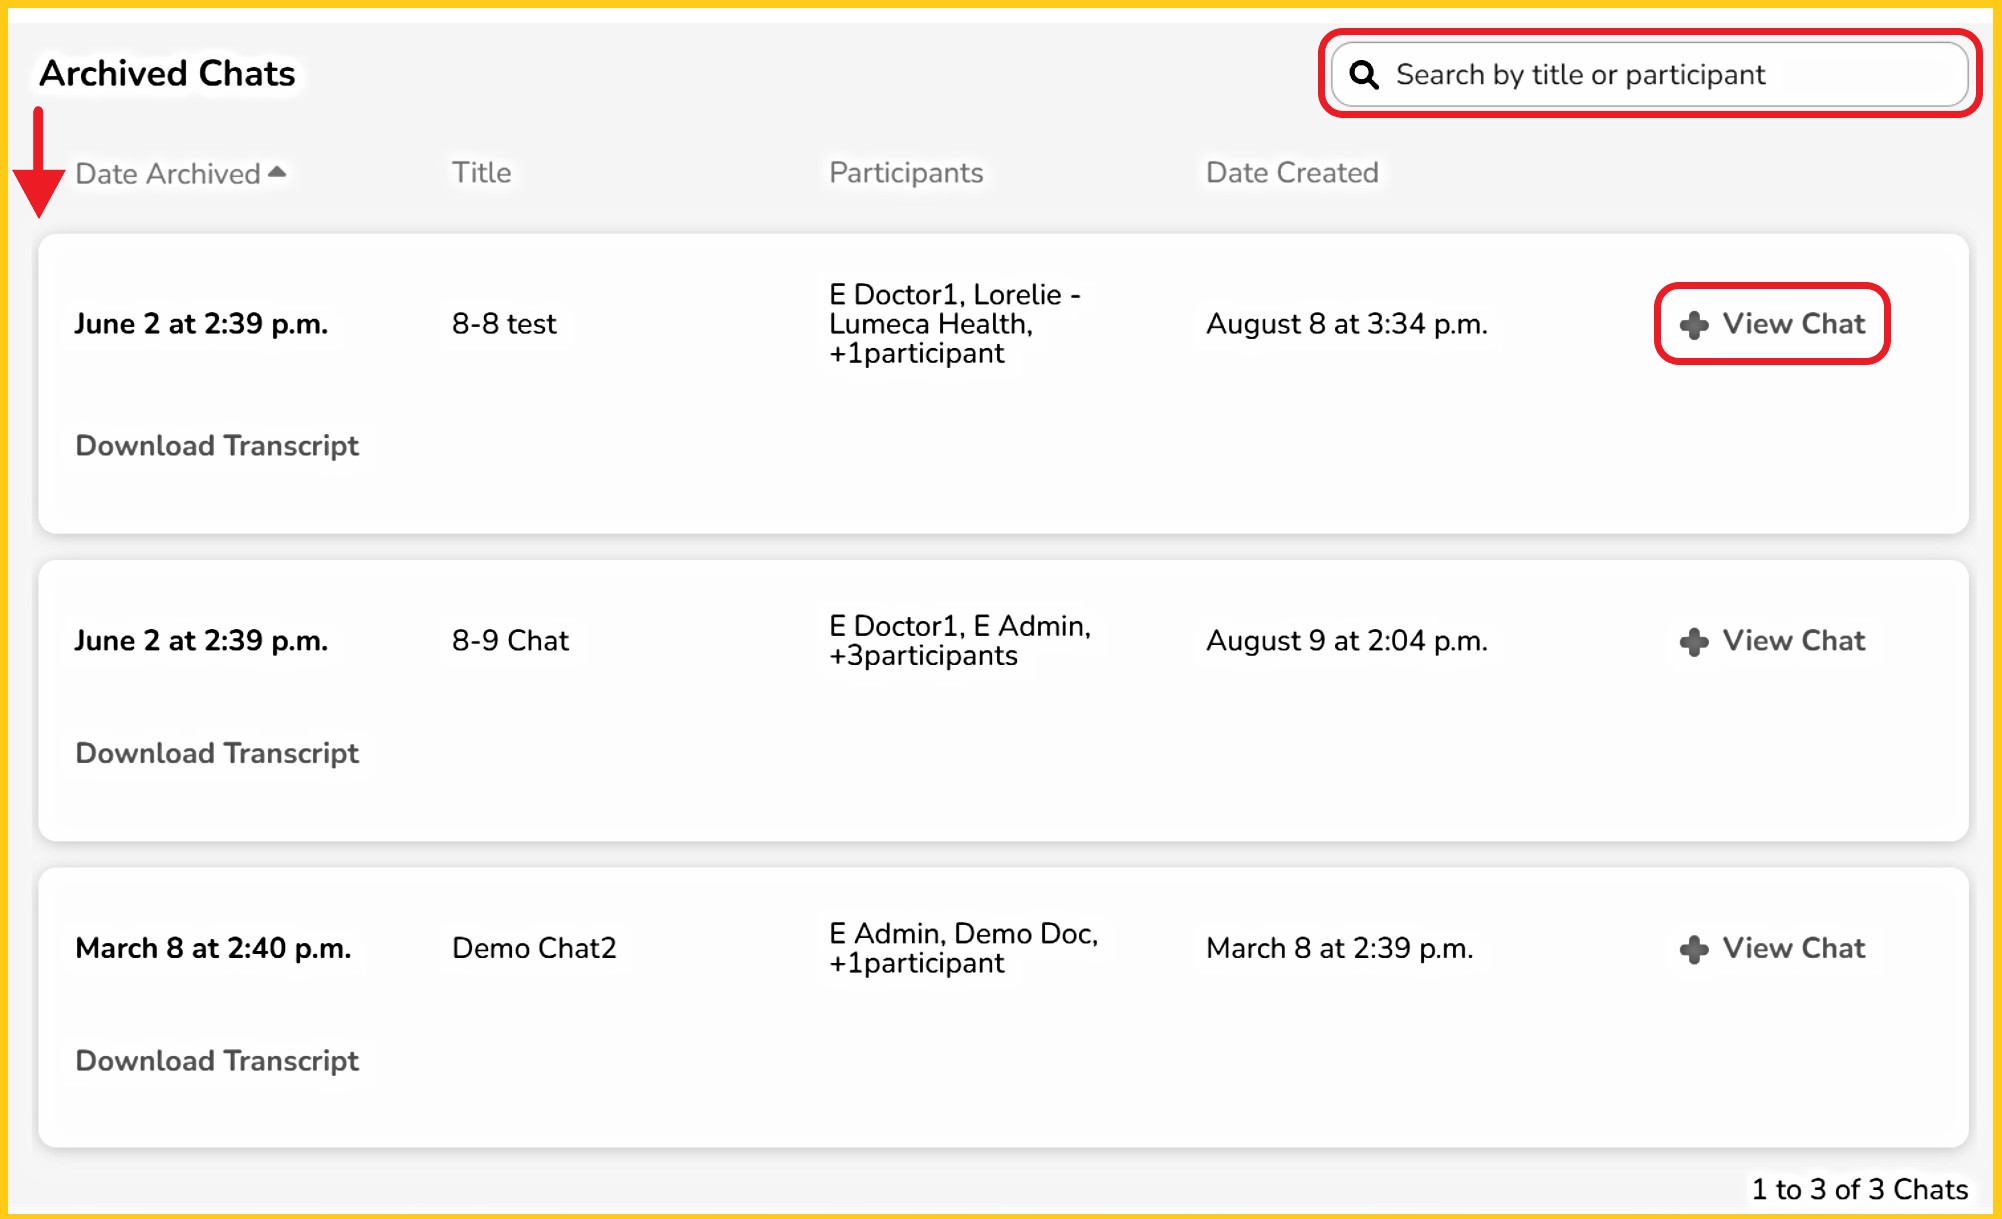Toggle Date Archived sort arrow
Viewport: 2002px width, 1219px height.
pos(277,173)
